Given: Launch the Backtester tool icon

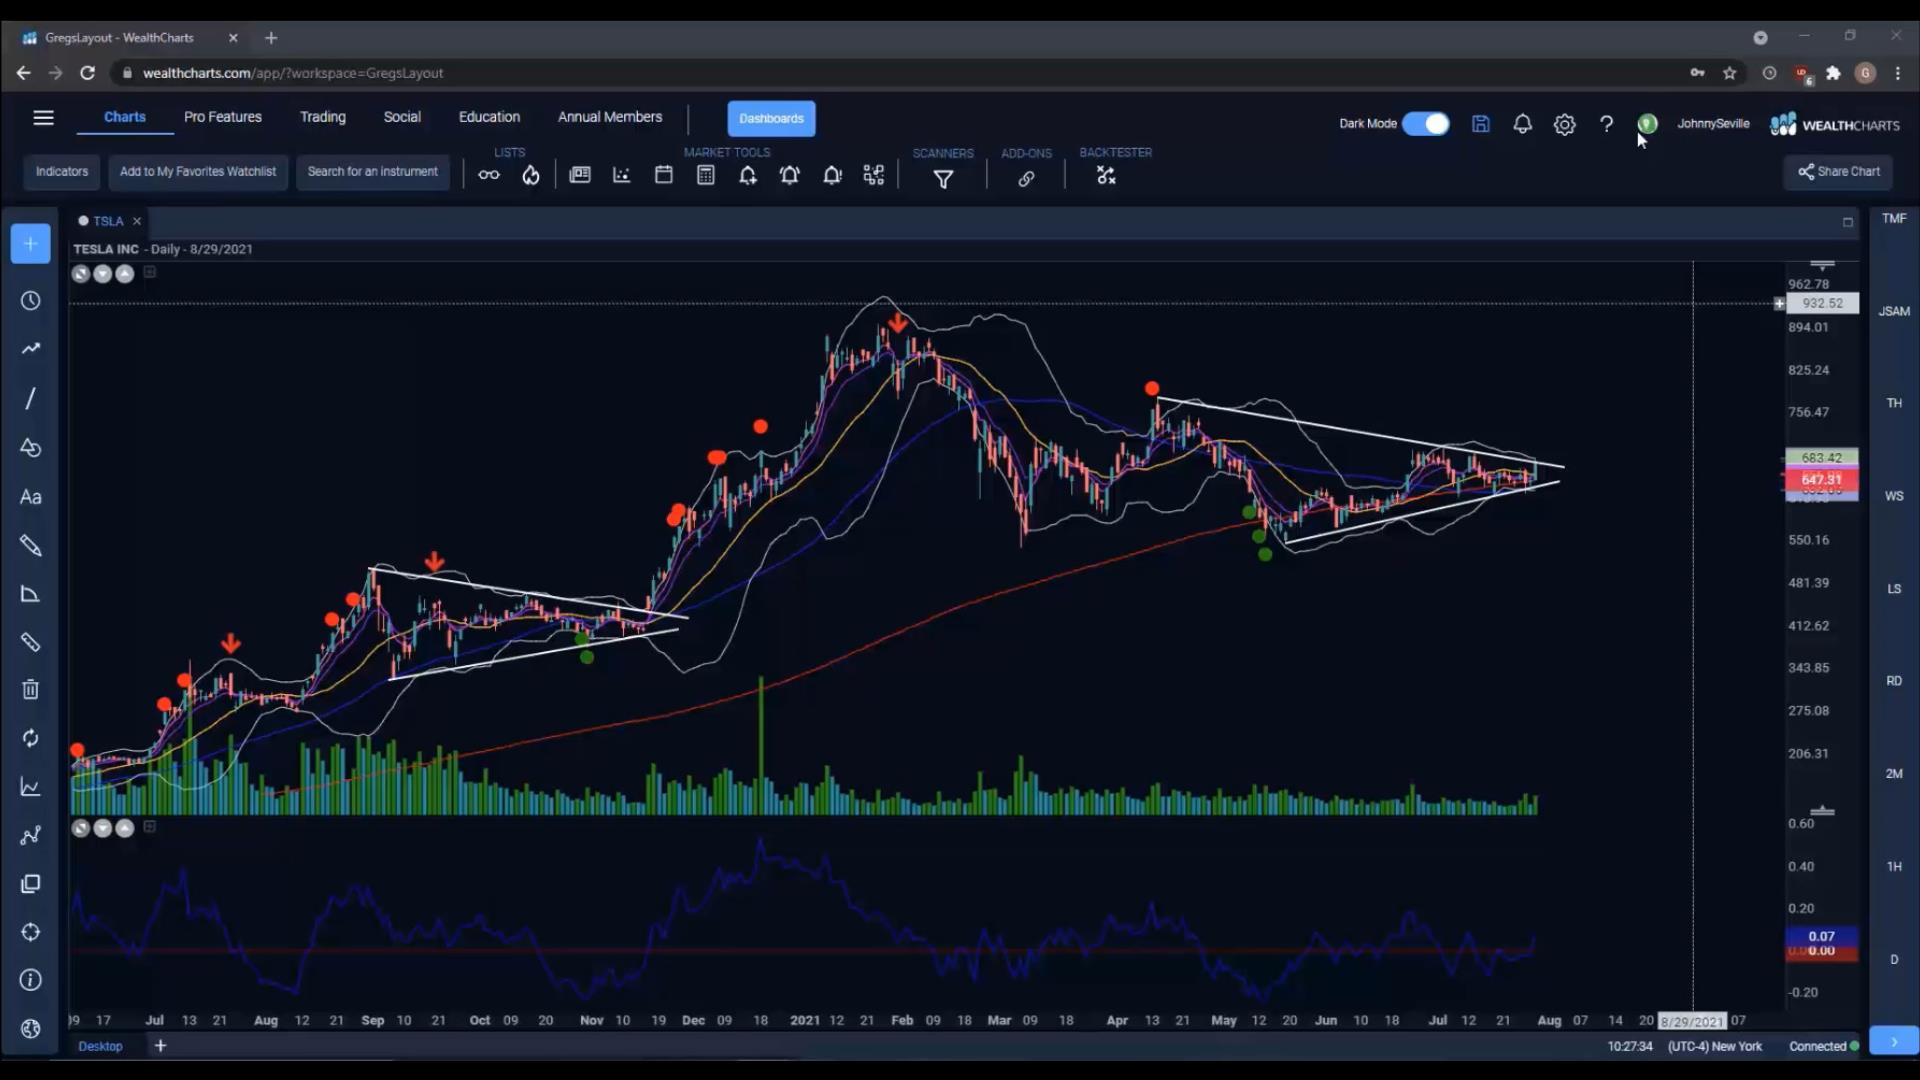Looking at the screenshot, I should pyautogui.click(x=1106, y=176).
